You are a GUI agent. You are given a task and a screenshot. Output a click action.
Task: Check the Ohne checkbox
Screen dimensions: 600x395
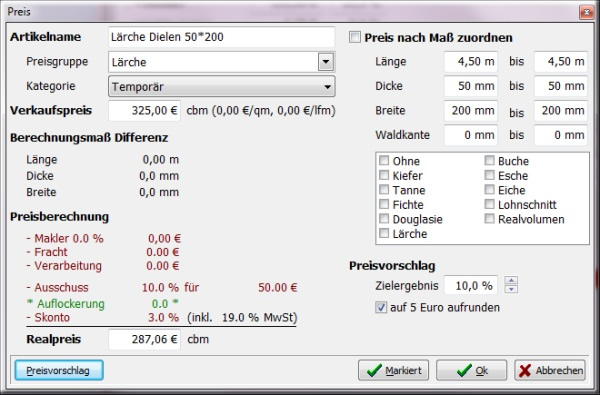(x=384, y=160)
